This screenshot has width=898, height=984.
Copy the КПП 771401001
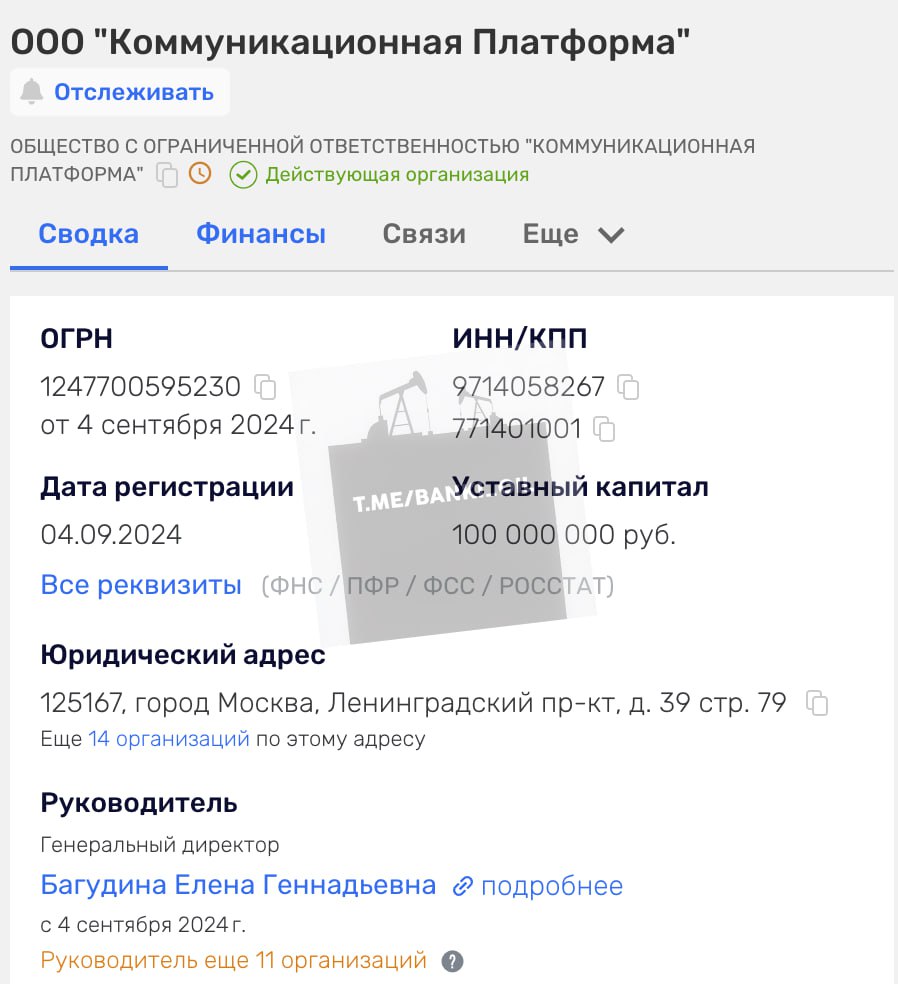[604, 429]
